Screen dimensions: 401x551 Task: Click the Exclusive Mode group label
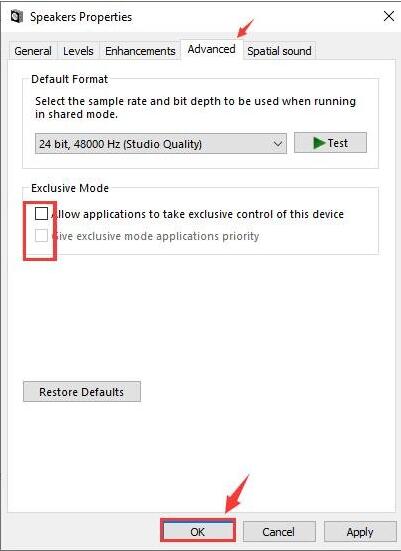tap(70, 188)
